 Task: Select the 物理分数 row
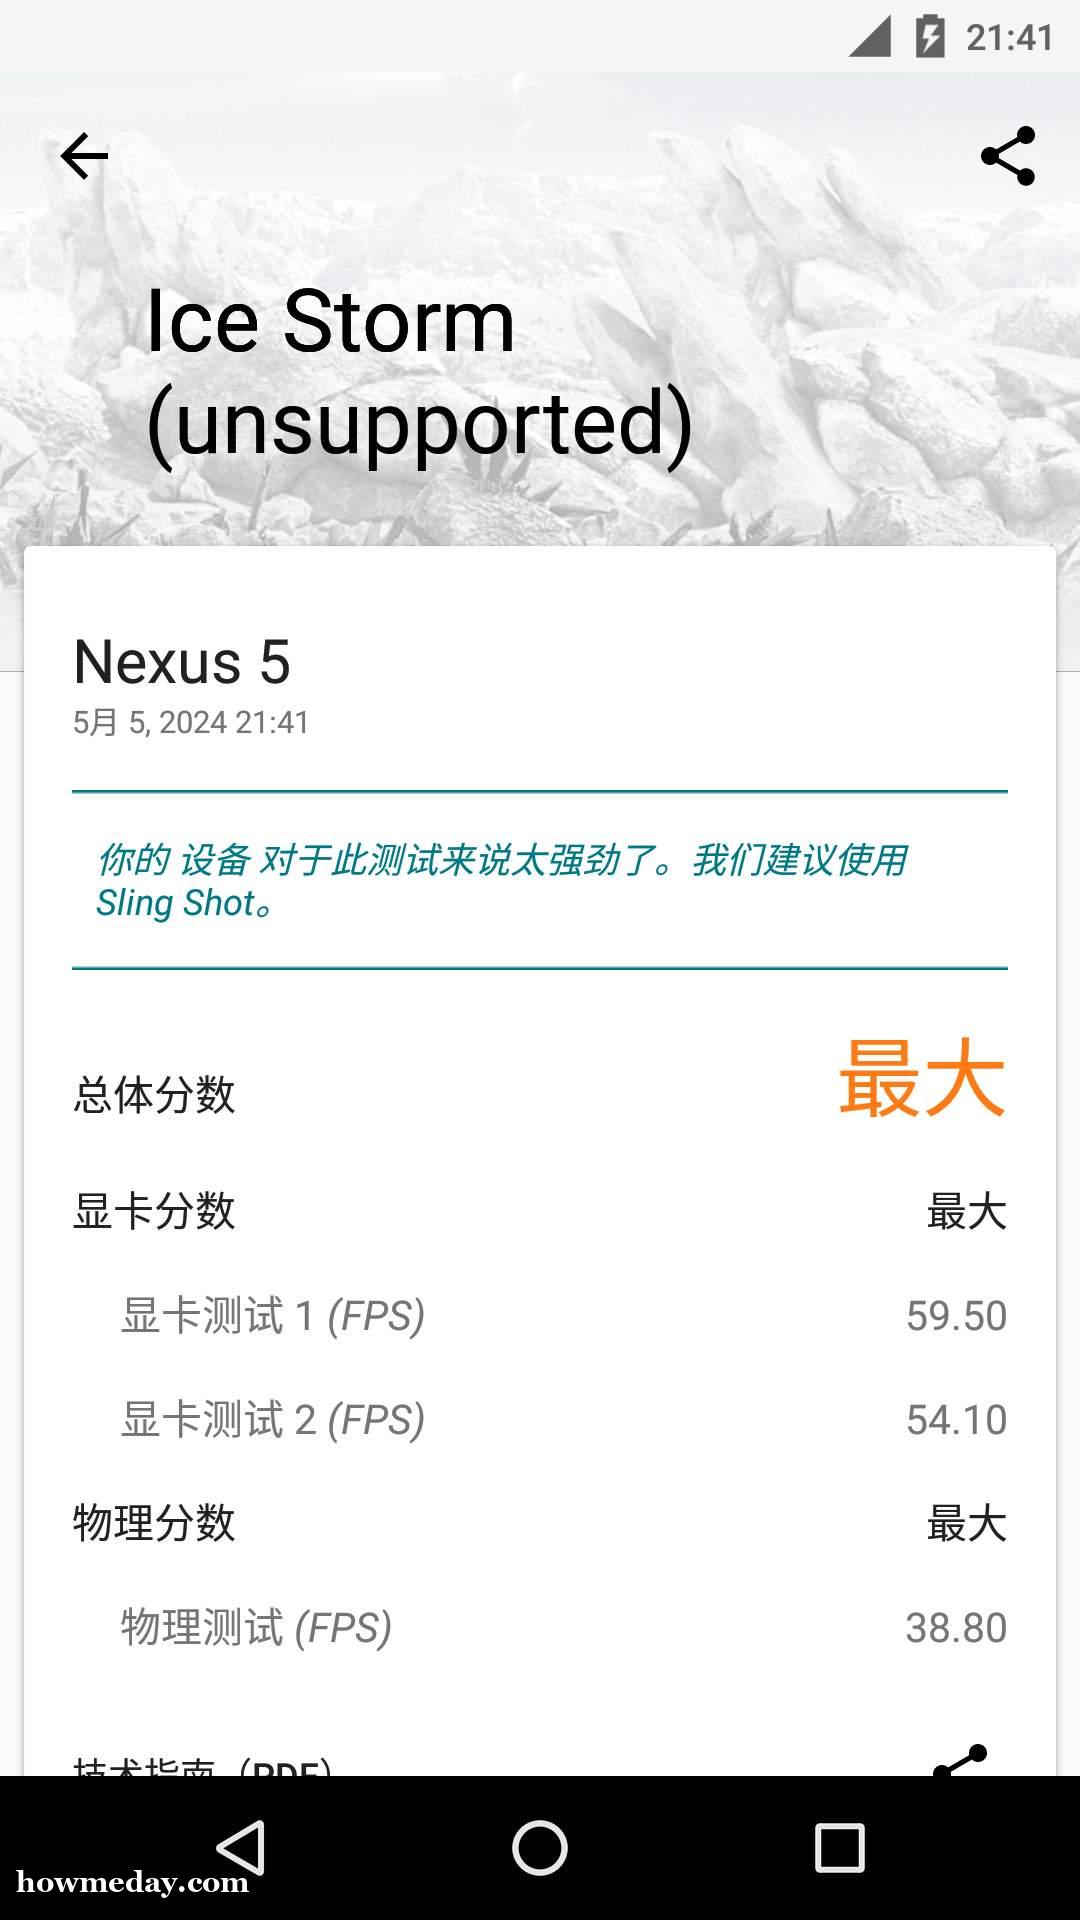tap(540, 1524)
